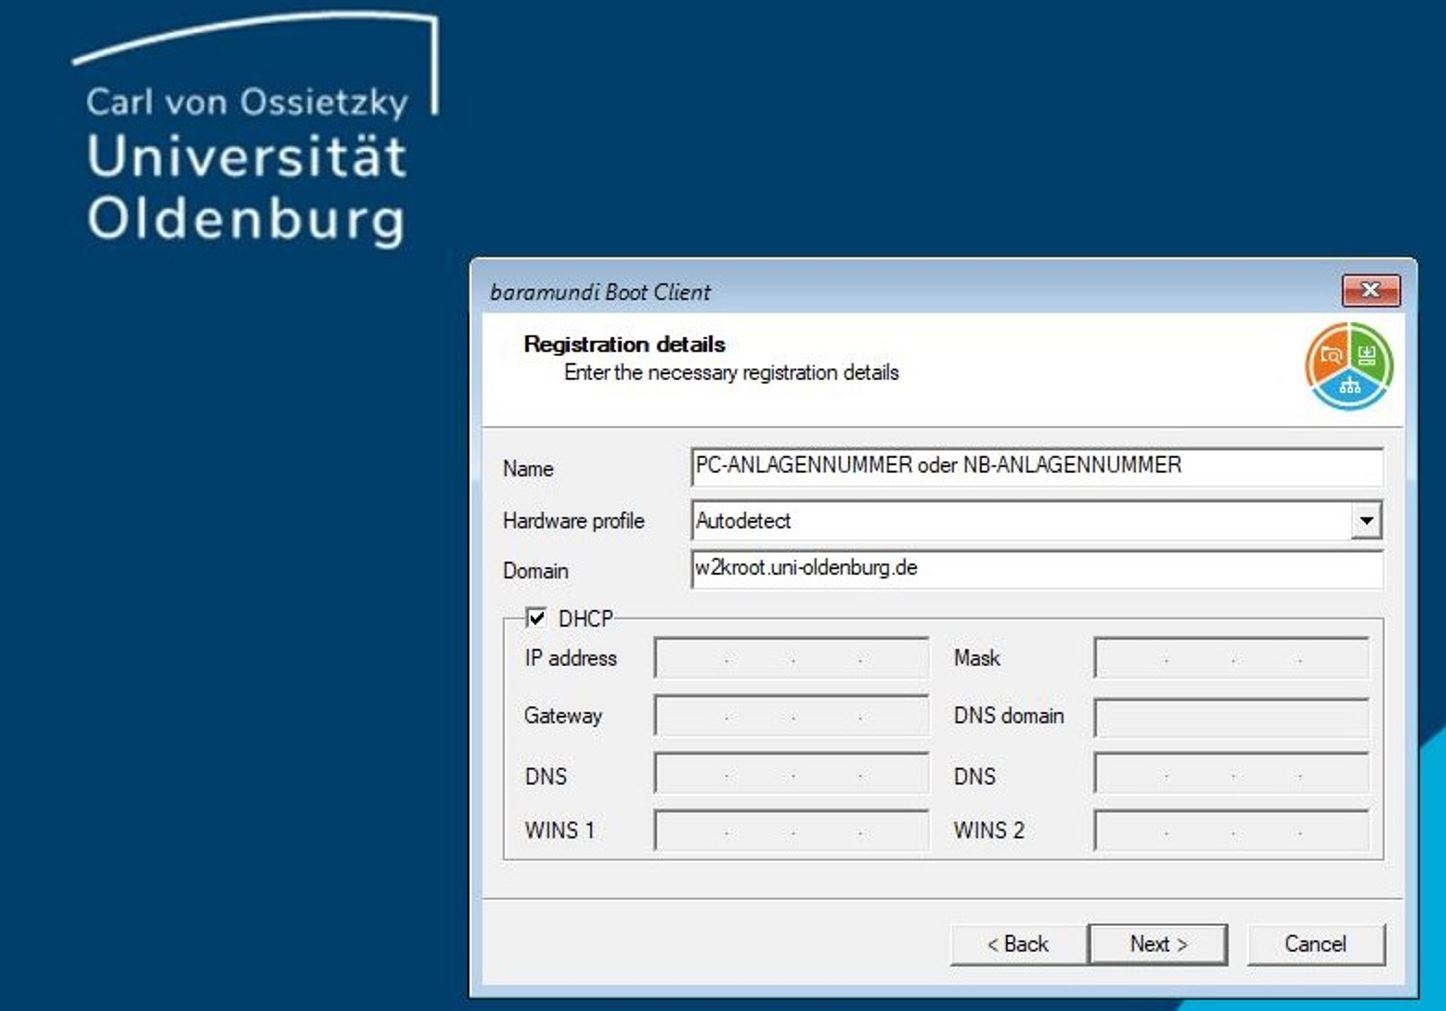1446x1011 pixels.
Task: Cancel the registration wizard
Action: 1315,944
